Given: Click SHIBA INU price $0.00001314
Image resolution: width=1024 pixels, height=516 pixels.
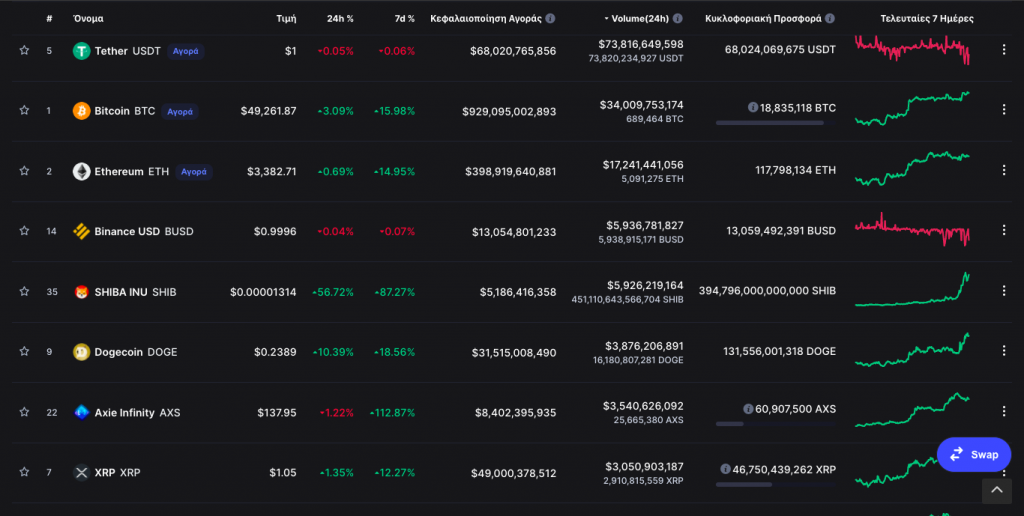Looking at the screenshot, I should pyautogui.click(x=263, y=292).
